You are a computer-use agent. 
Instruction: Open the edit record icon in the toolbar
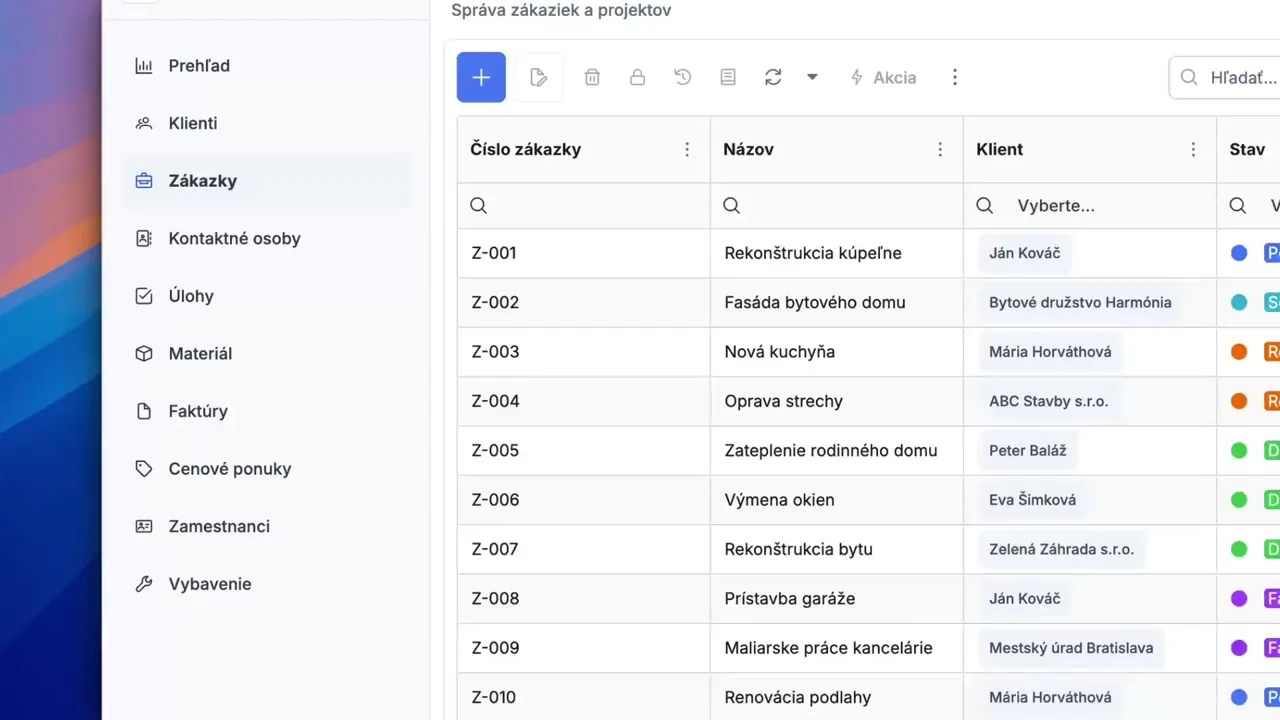coord(538,77)
